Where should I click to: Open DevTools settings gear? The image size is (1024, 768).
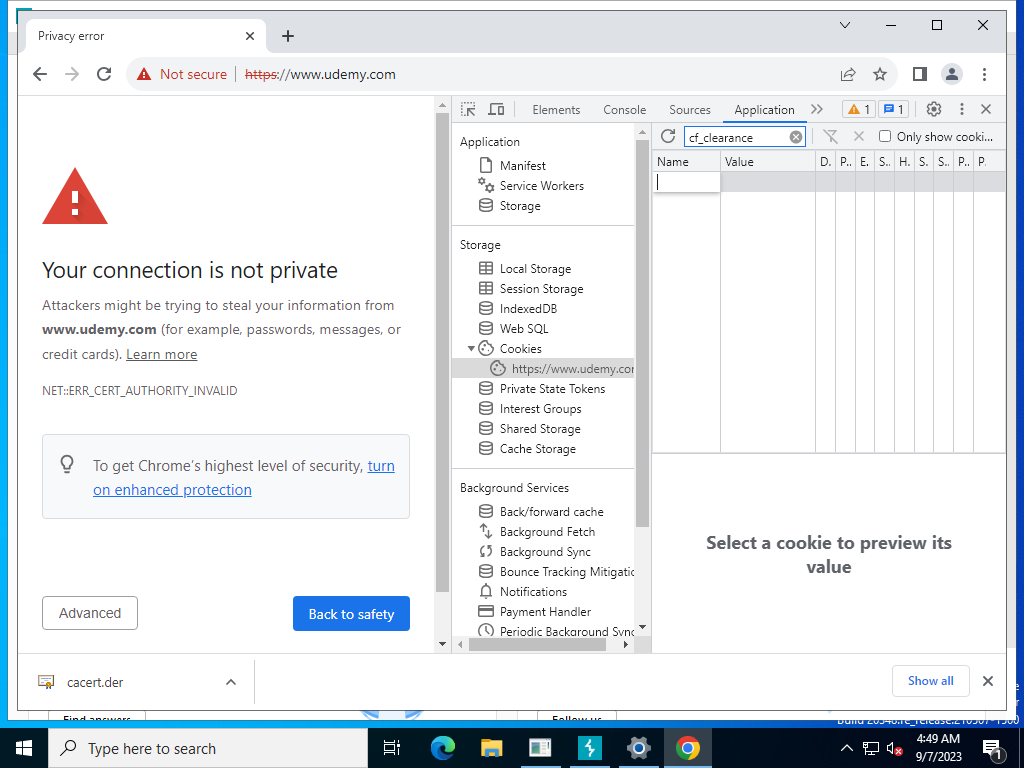tap(934, 109)
